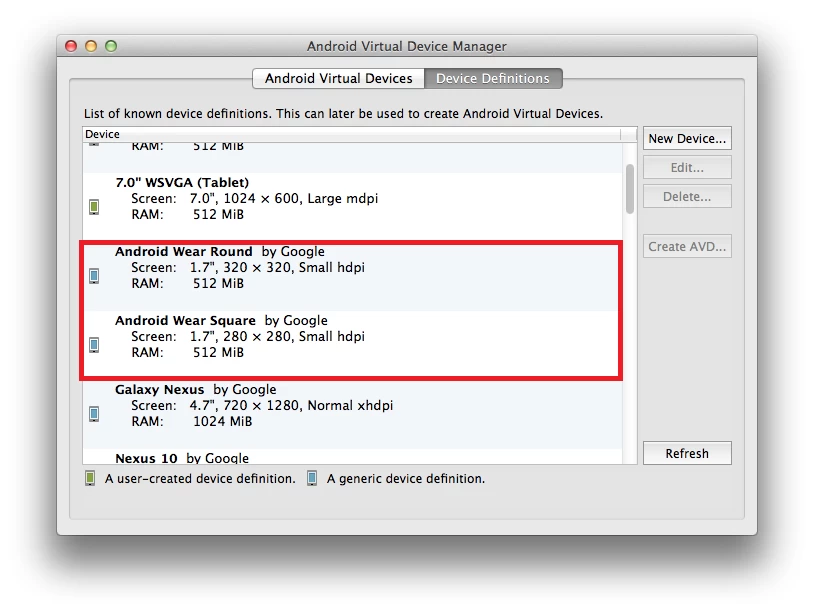Select the Nexus 10 by Google row
Viewport: 814px width, 614px height.
(x=353, y=457)
